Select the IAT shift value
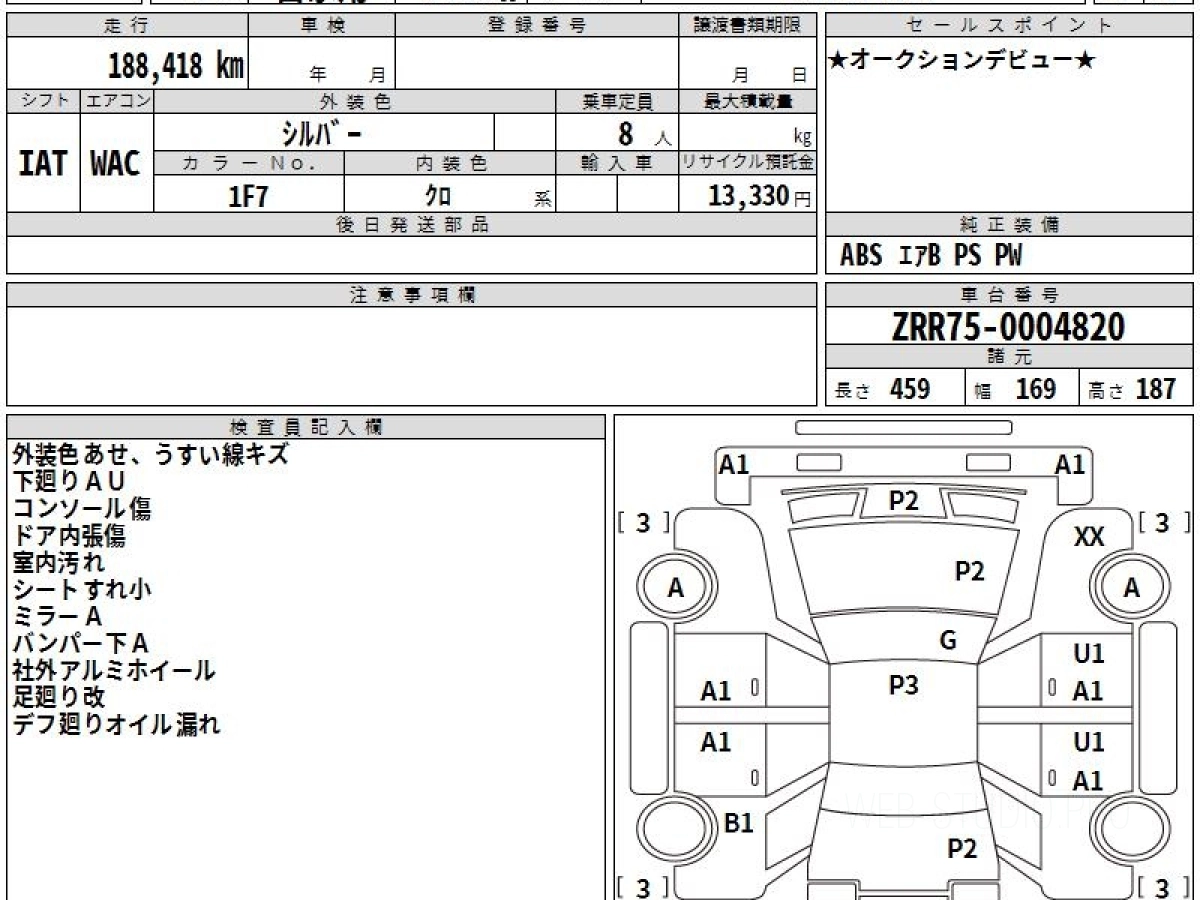Viewport: 1200px width, 900px height. click(43, 164)
